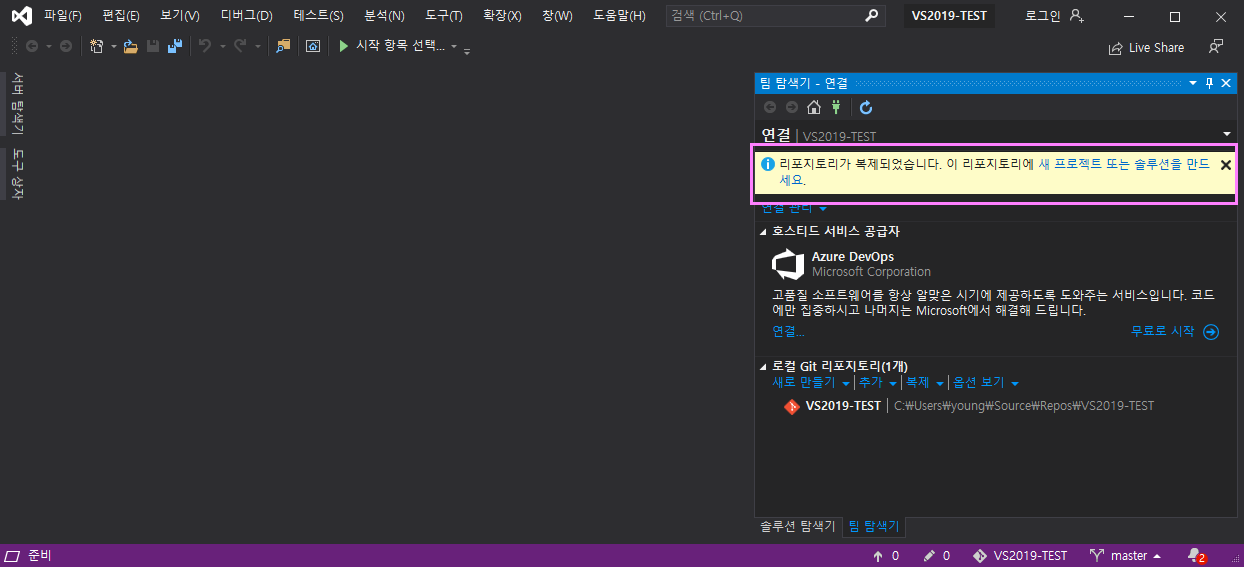Click the Team Explorer Home icon
The image size is (1244, 567).
coord(814,107)
